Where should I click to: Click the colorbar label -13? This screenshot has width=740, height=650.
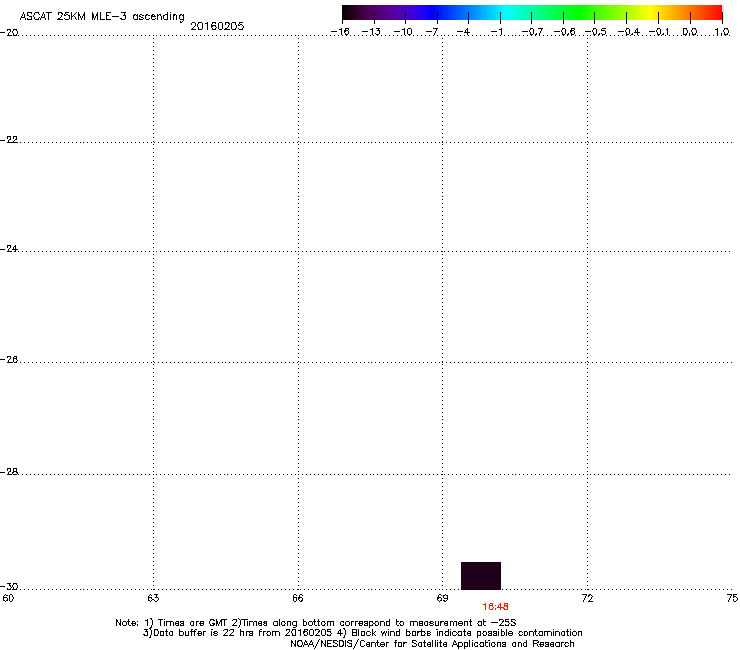click(x=371, y=32)
